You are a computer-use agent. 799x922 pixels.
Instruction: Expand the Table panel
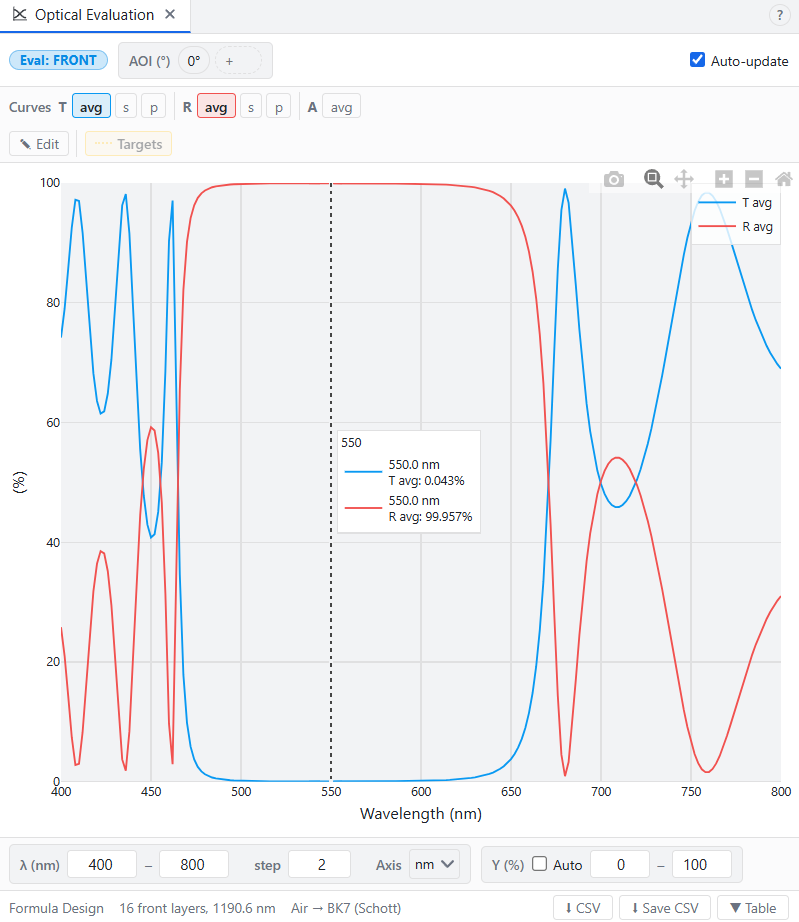pos(752,908)
